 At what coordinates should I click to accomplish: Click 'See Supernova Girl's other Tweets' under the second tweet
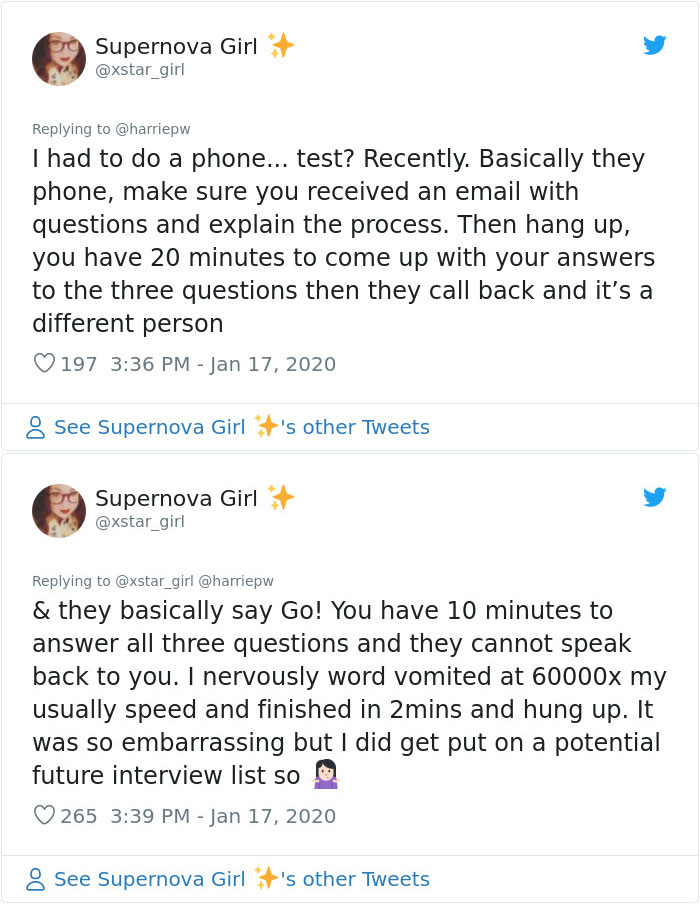pos(243,879)
